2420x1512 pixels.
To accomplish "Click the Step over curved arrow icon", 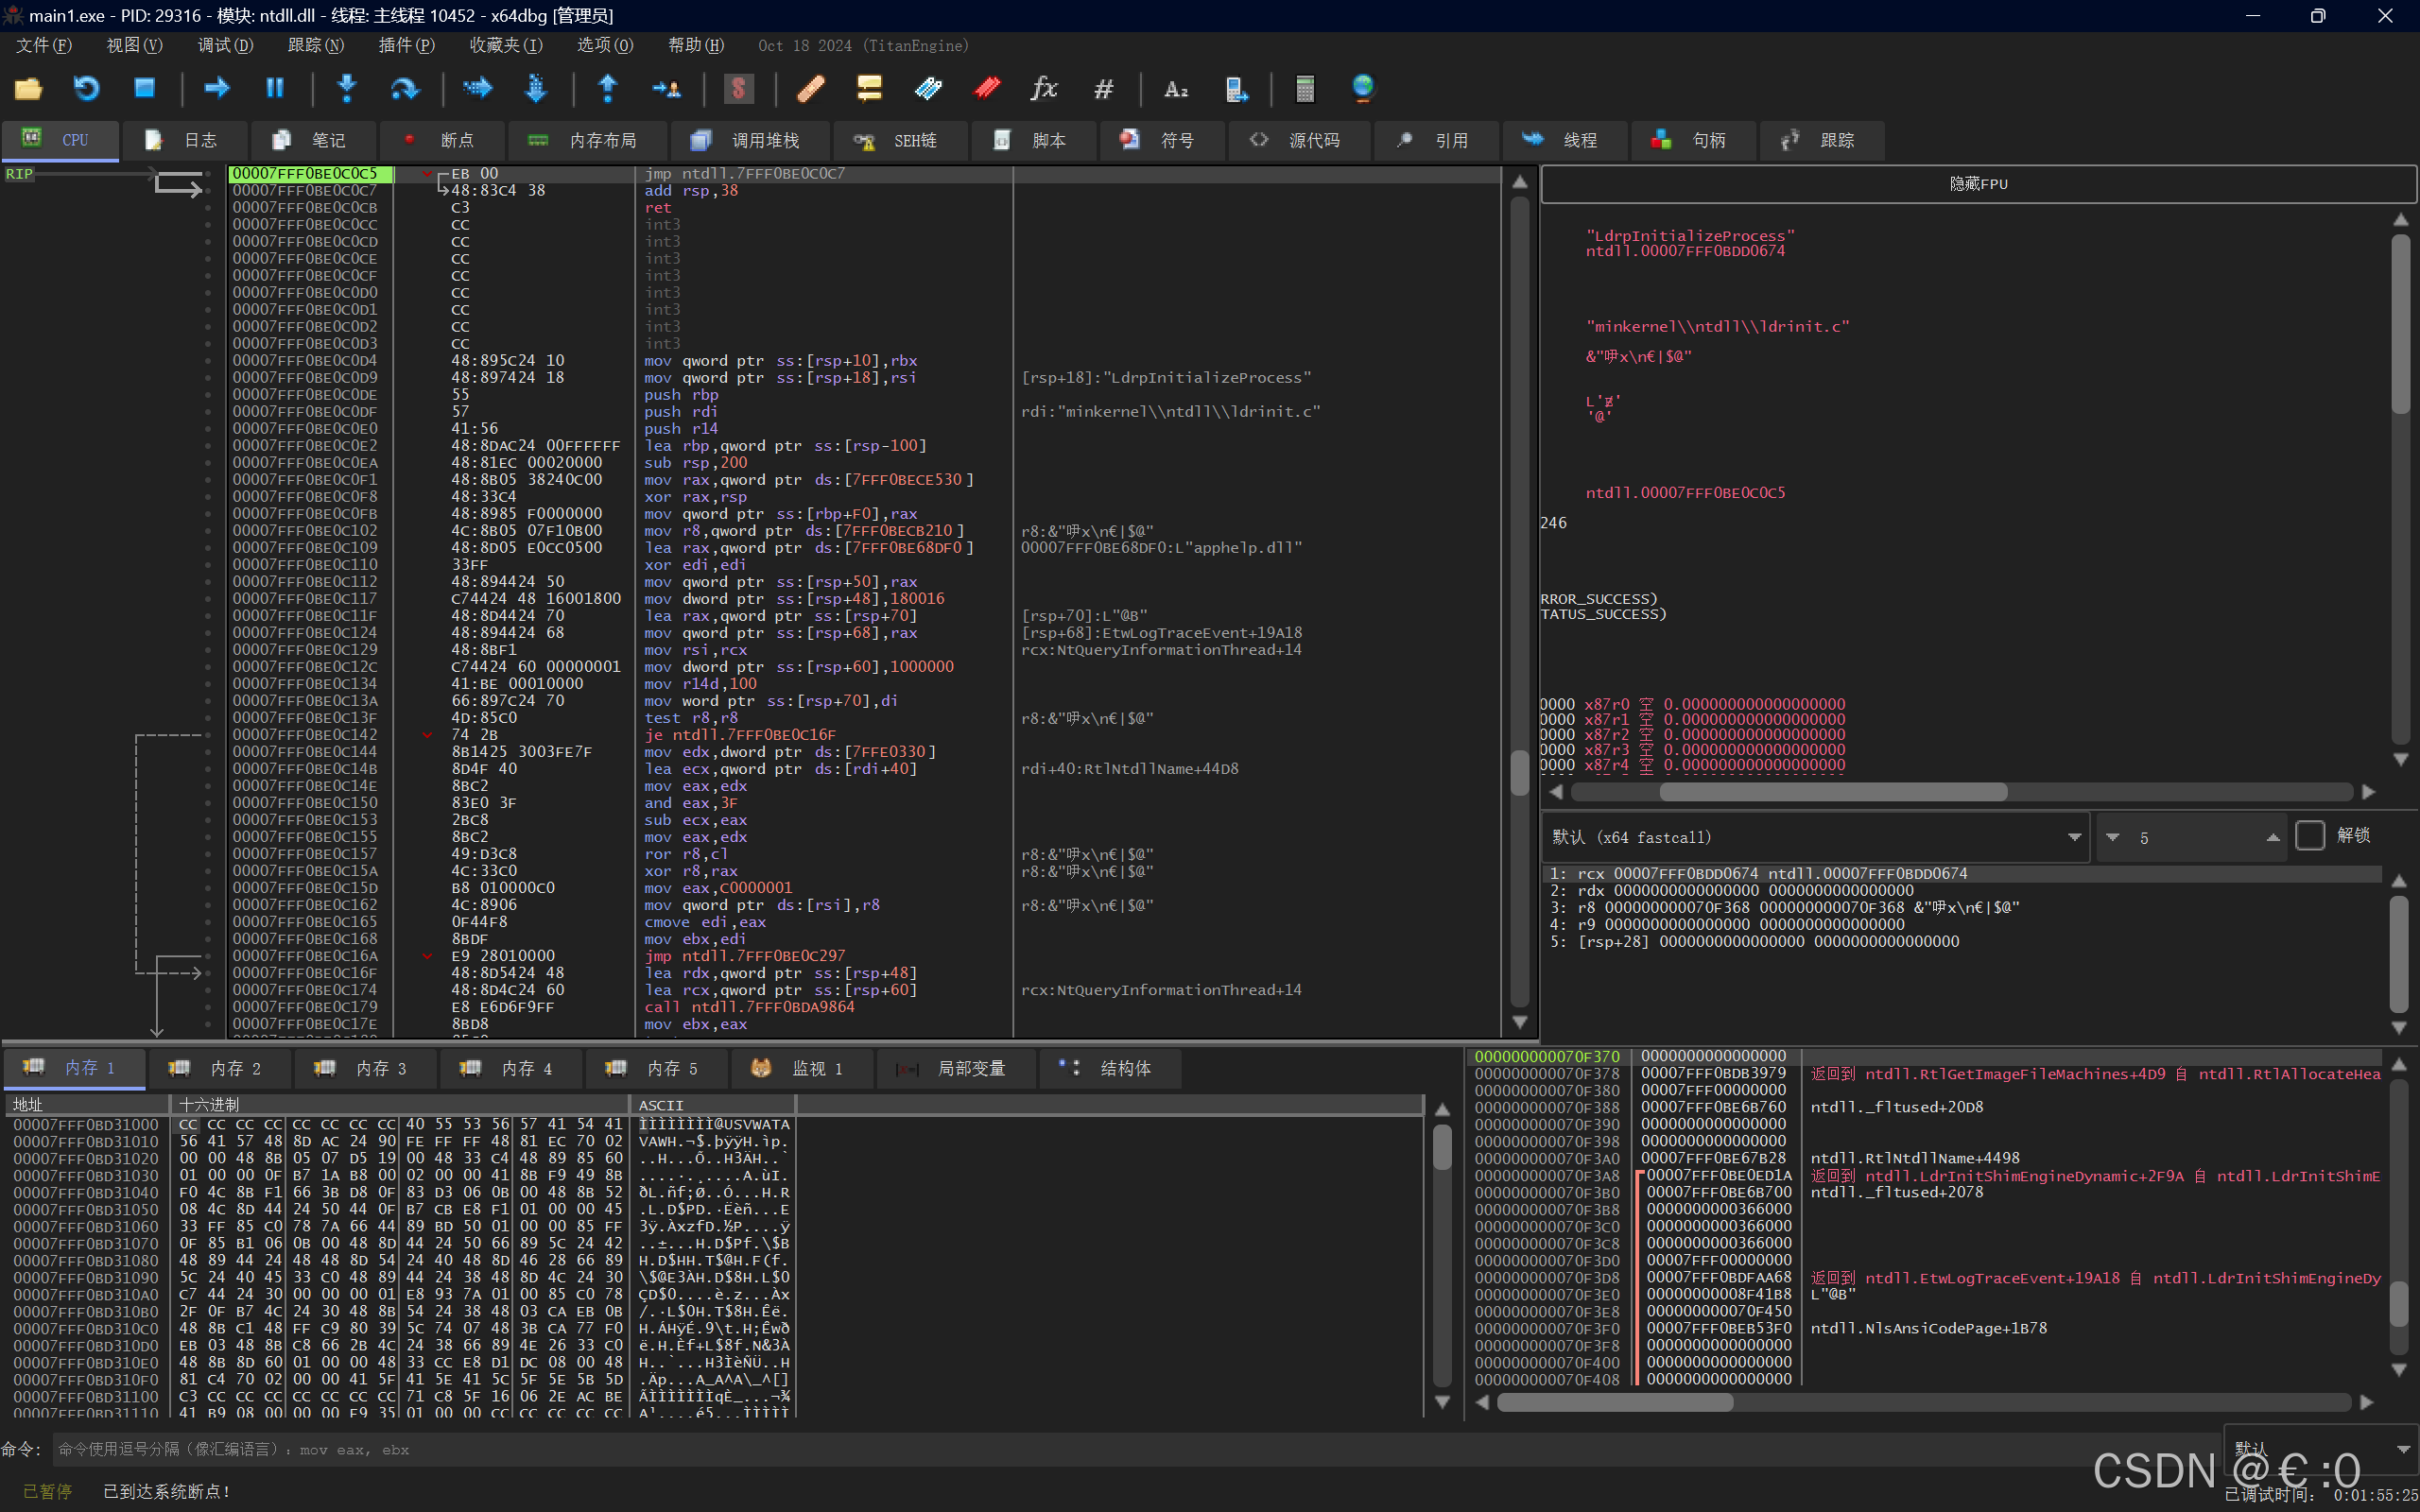I will [x=404, y=89].
